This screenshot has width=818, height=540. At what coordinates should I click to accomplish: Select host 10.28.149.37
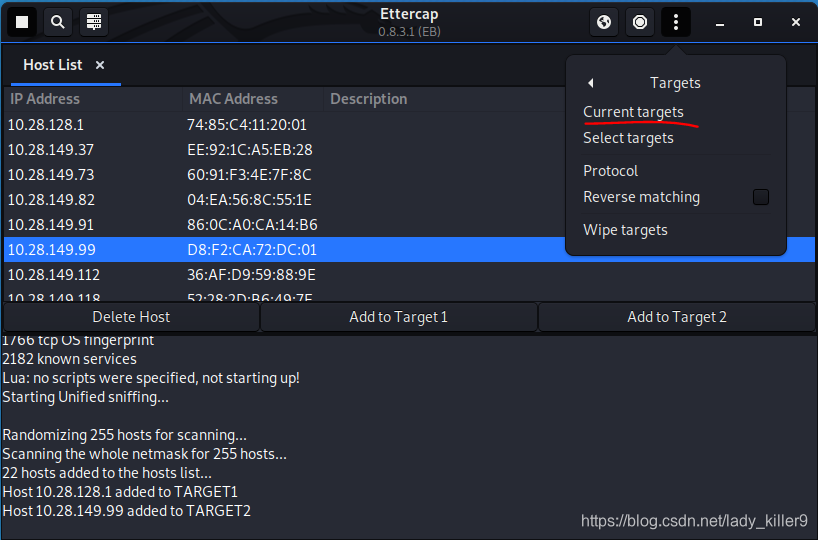[x=51, y=150]
